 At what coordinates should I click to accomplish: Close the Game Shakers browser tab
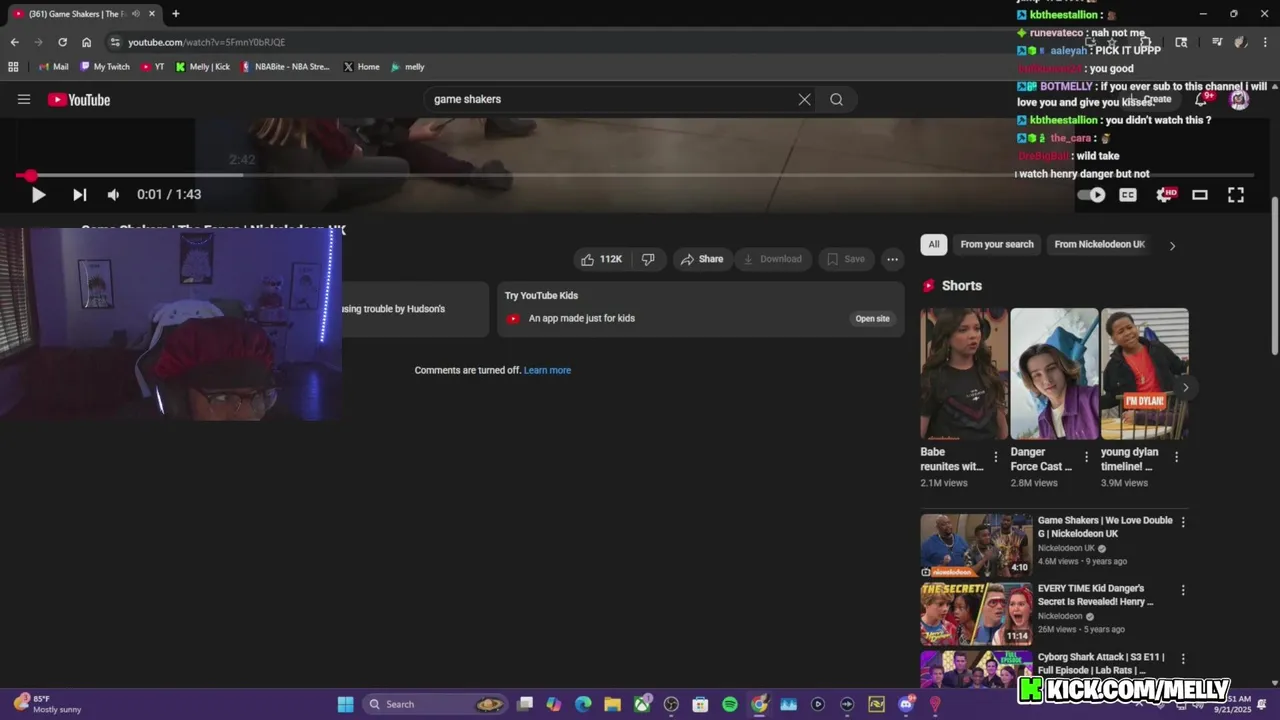point(151,14)
